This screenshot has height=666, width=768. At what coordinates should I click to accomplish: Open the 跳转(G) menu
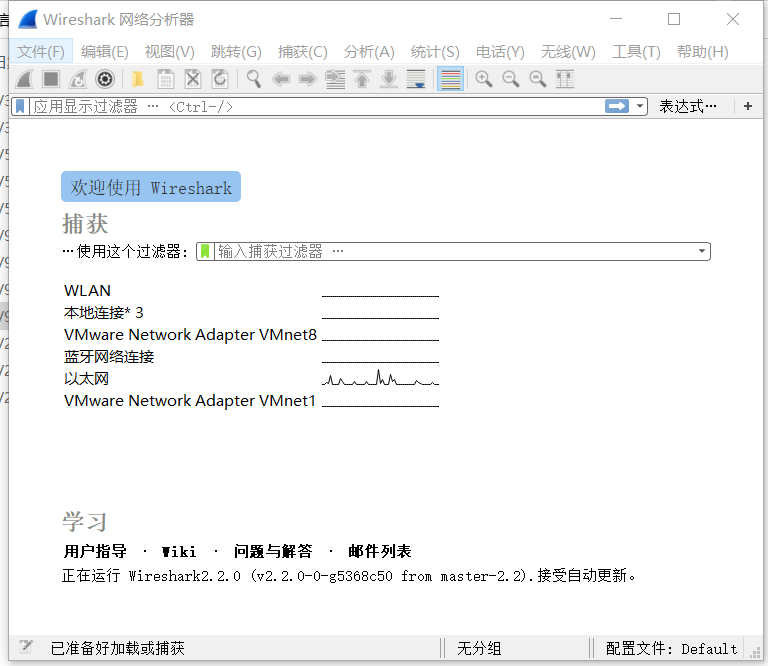236,51
